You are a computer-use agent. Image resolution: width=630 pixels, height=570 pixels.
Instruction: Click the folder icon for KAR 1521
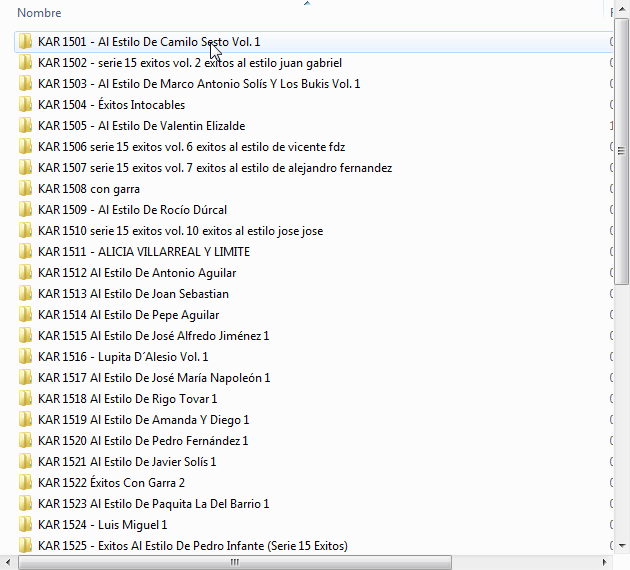tap(25, 461)
